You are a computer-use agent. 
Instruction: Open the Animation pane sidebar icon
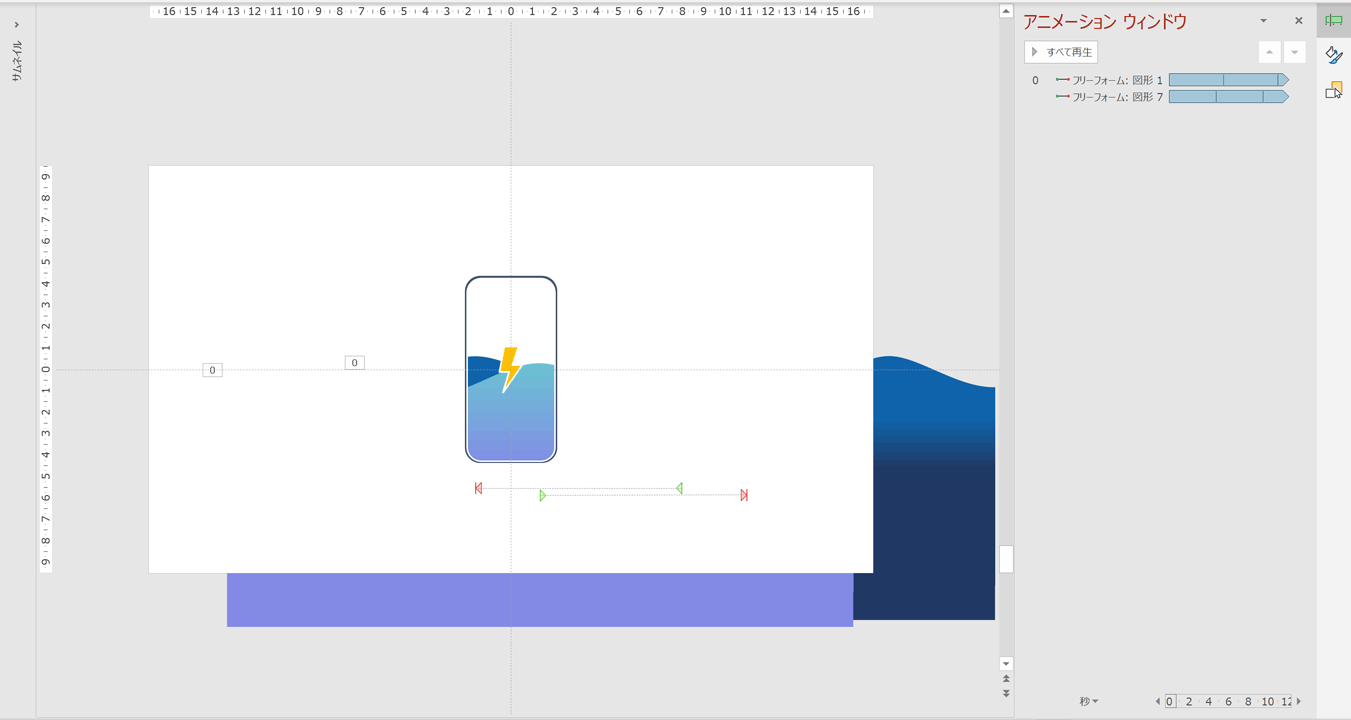(x=1333, y=20)
